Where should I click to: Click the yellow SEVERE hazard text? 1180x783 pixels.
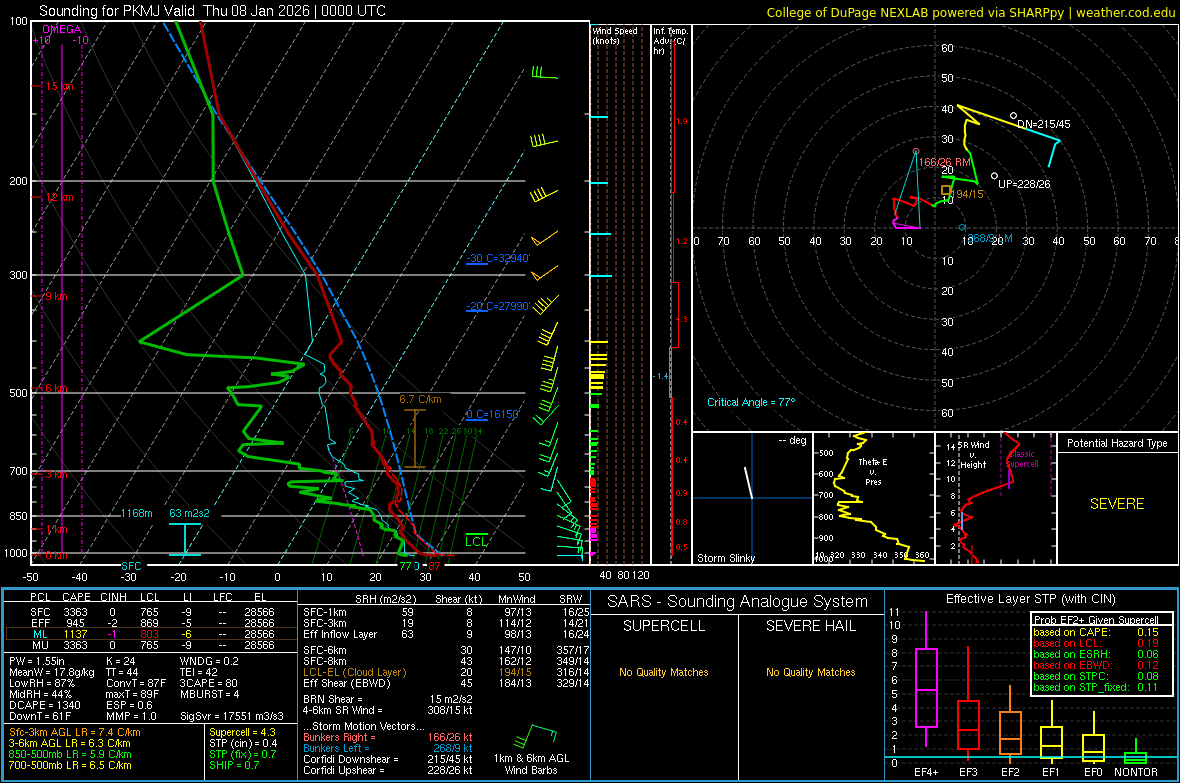[x=1117, y=504]
